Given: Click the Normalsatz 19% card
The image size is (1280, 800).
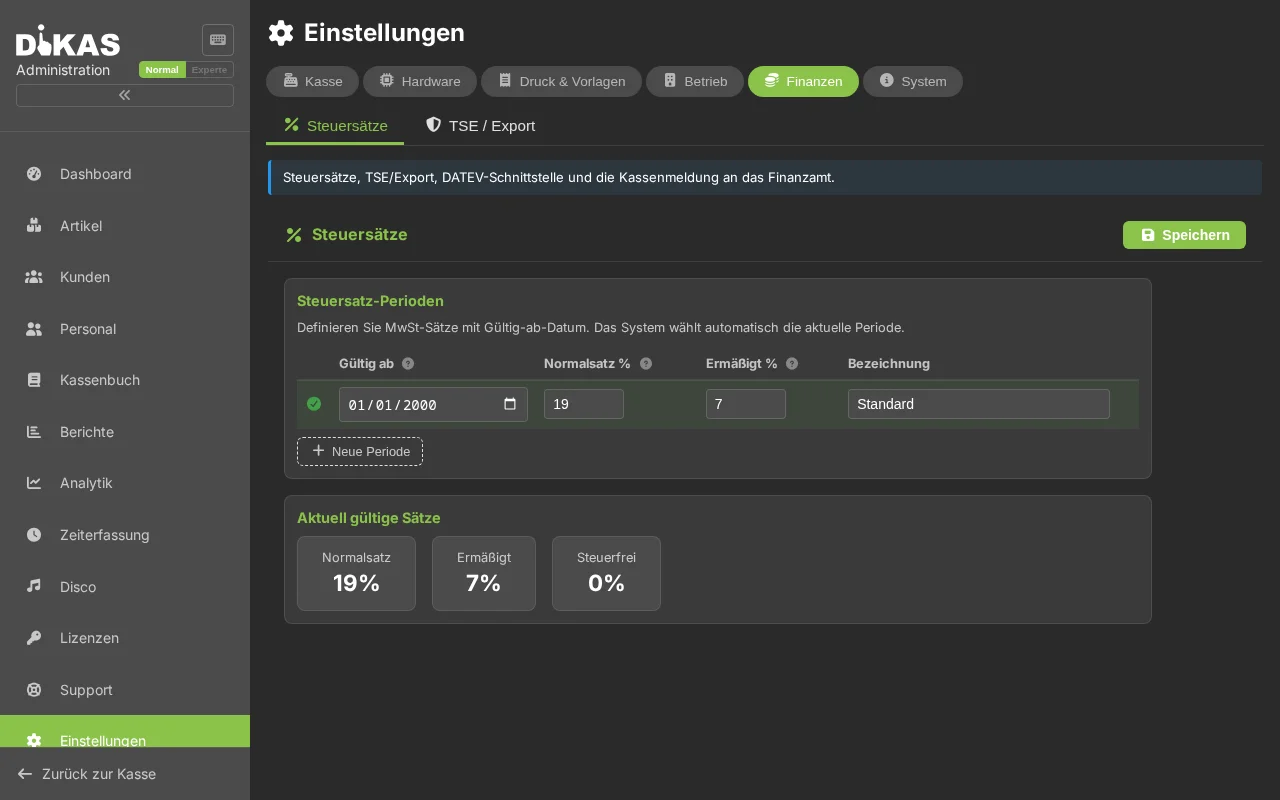Looking at the screenshot, I should pos(356,573).
